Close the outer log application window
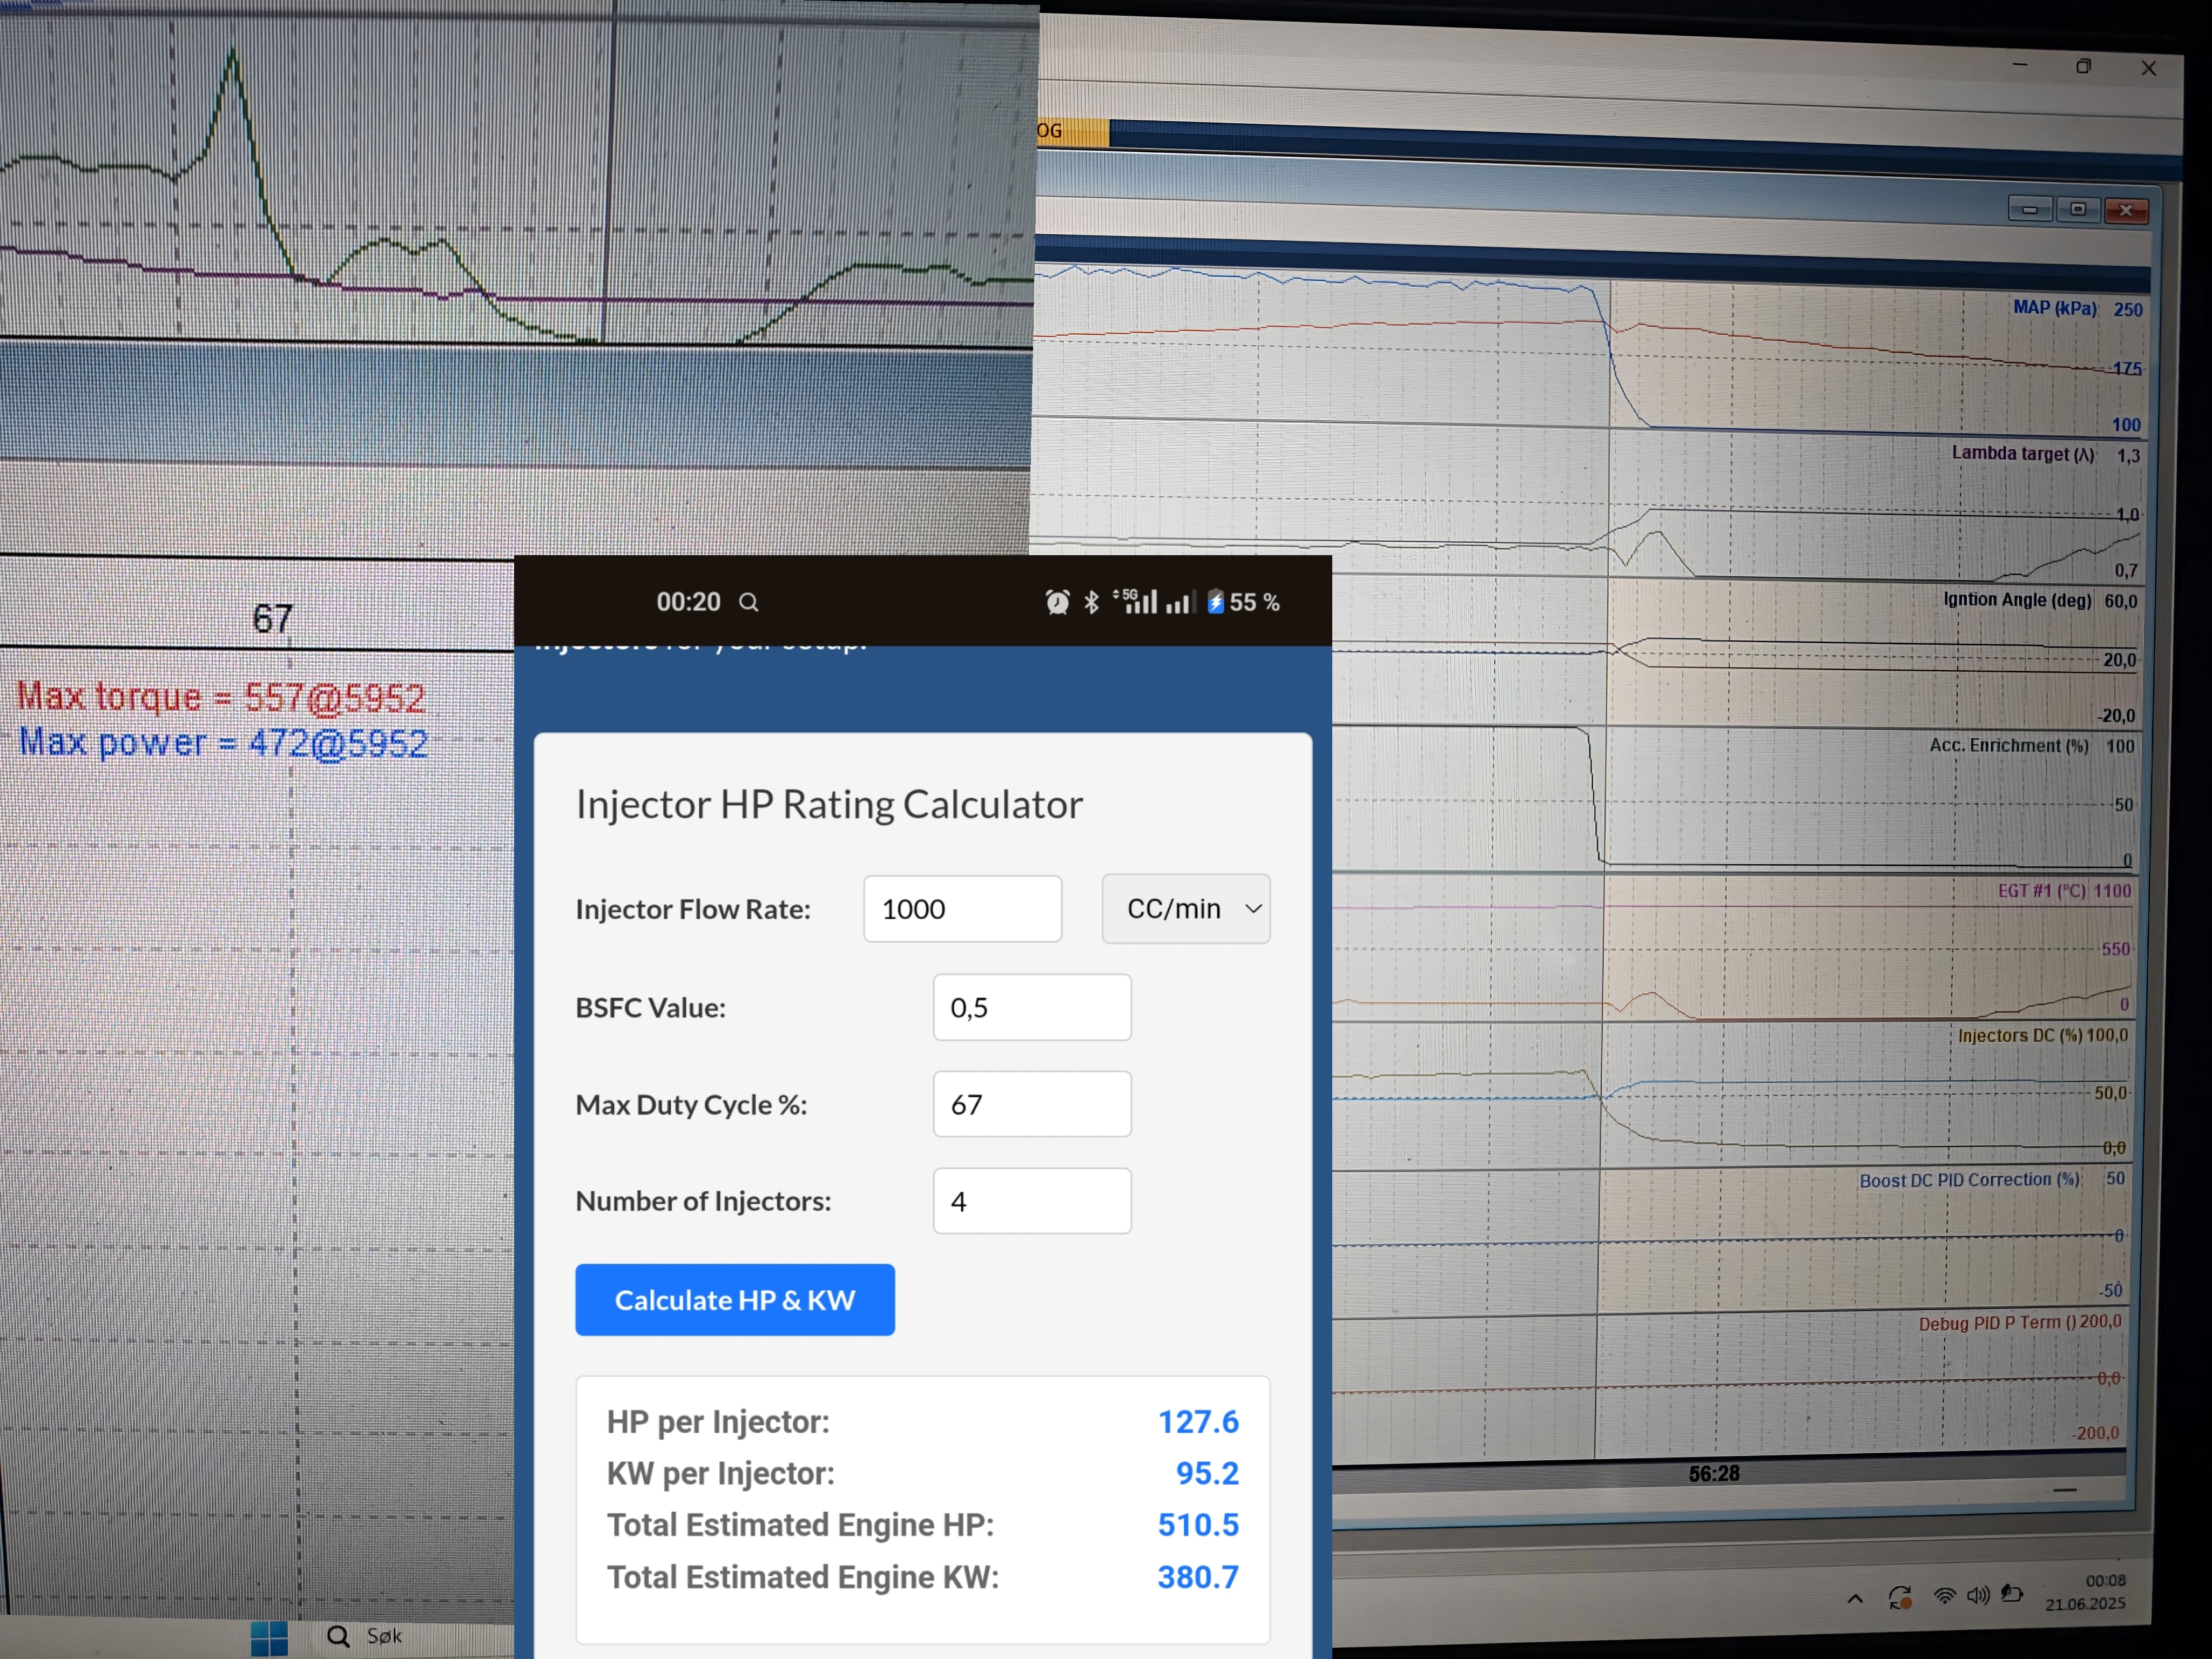Viewport: 2212px width, 1659px height. pyautogui.click(x=2149, y=68)
